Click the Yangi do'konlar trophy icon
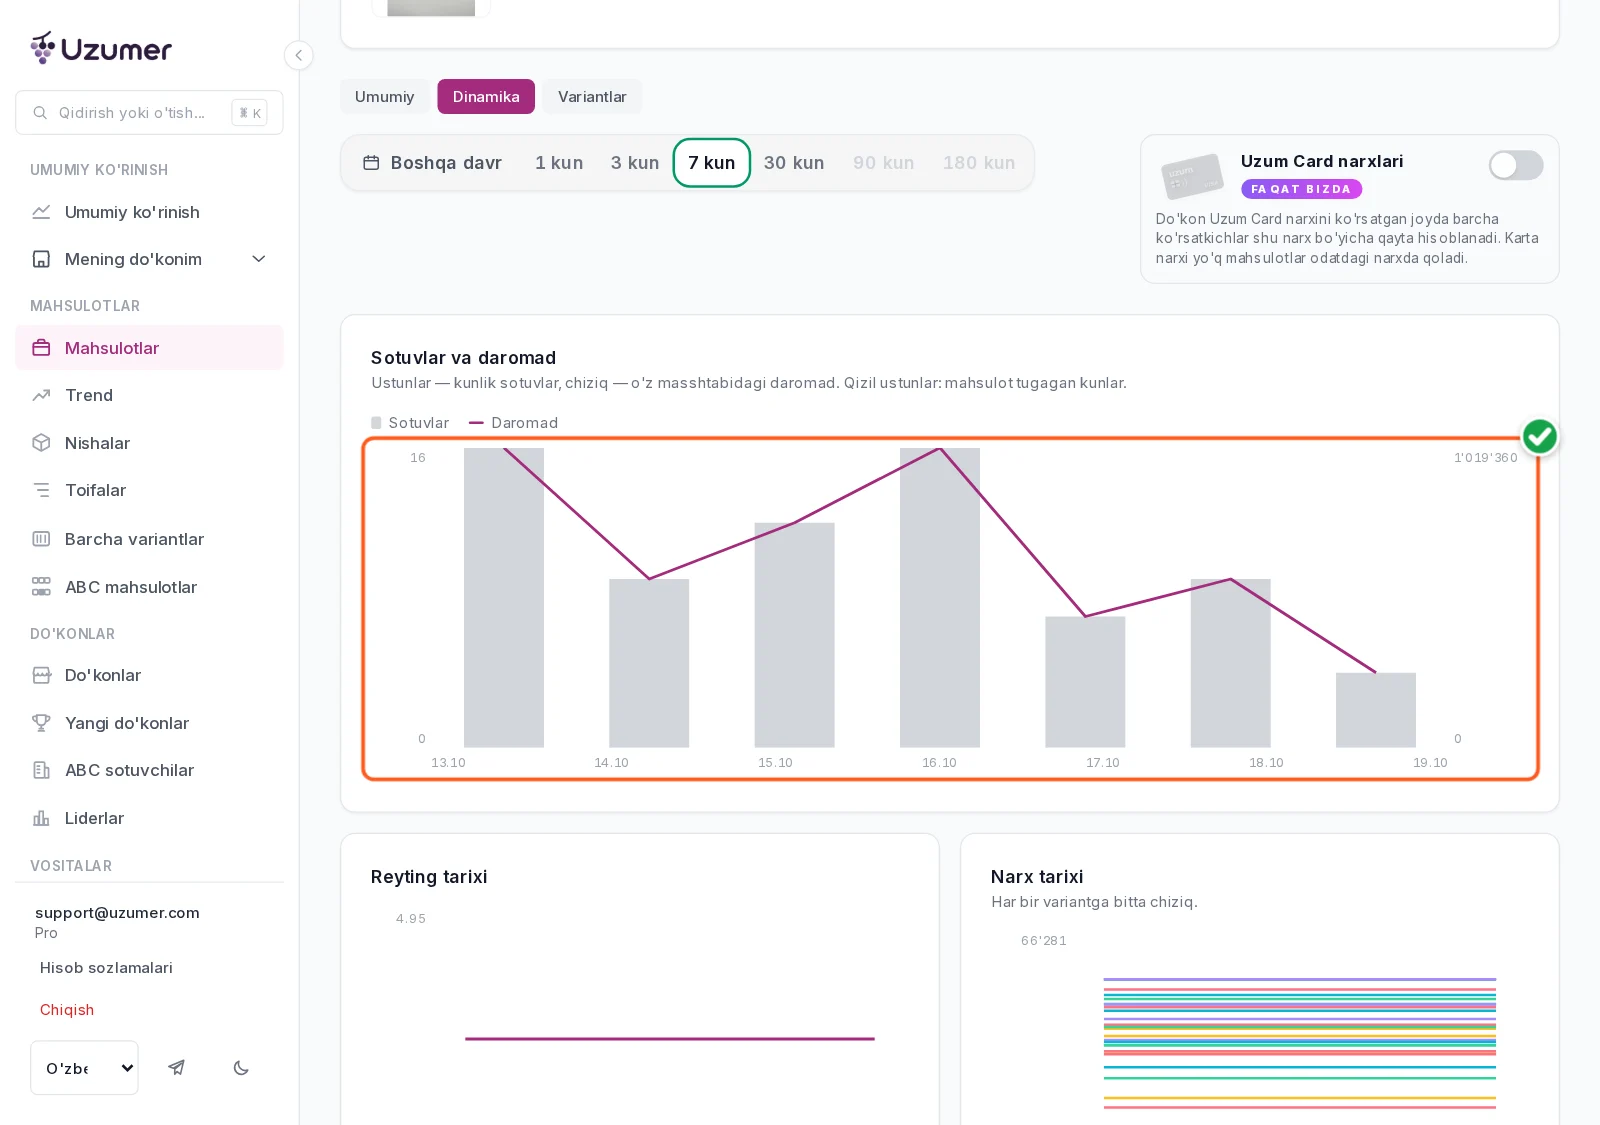Screen dimensions: 1600x1125 (x=41, y=723)
